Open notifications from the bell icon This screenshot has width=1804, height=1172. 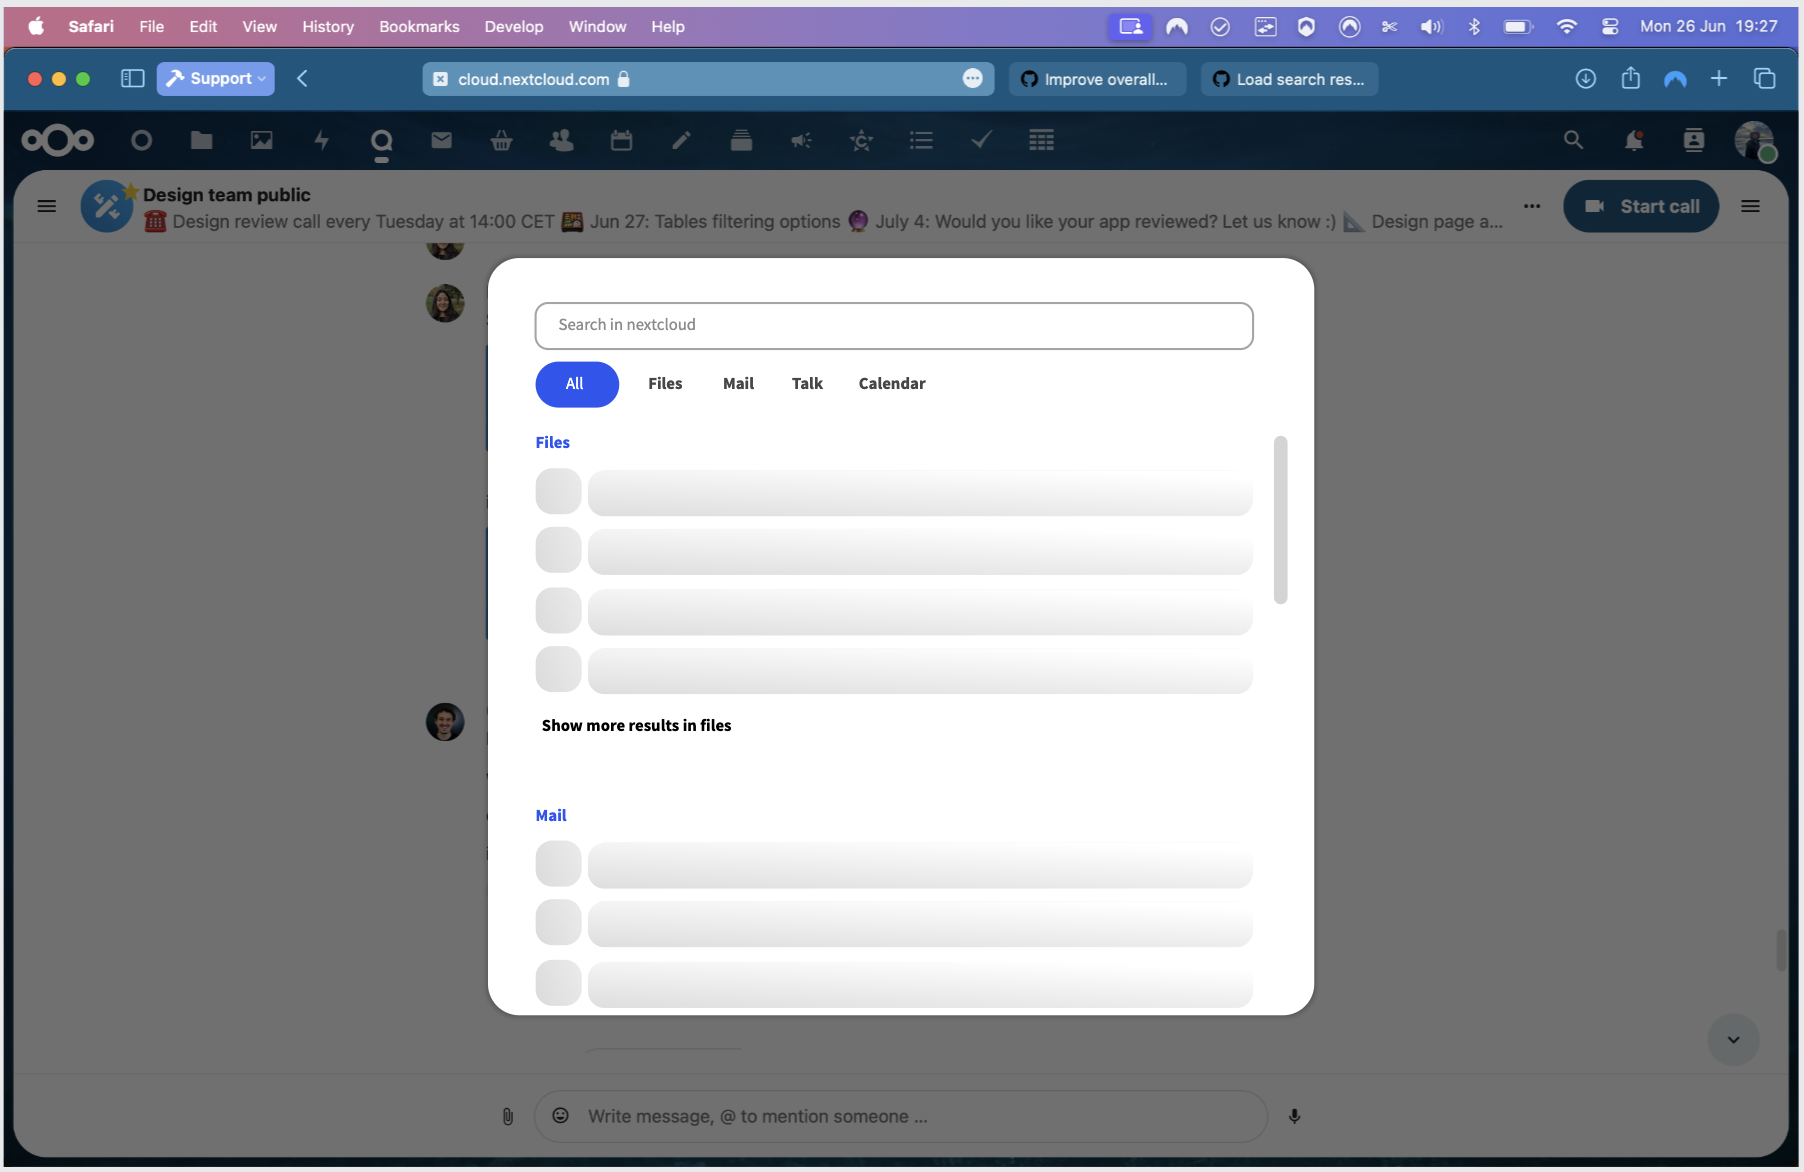click(x=1634, y=140)
